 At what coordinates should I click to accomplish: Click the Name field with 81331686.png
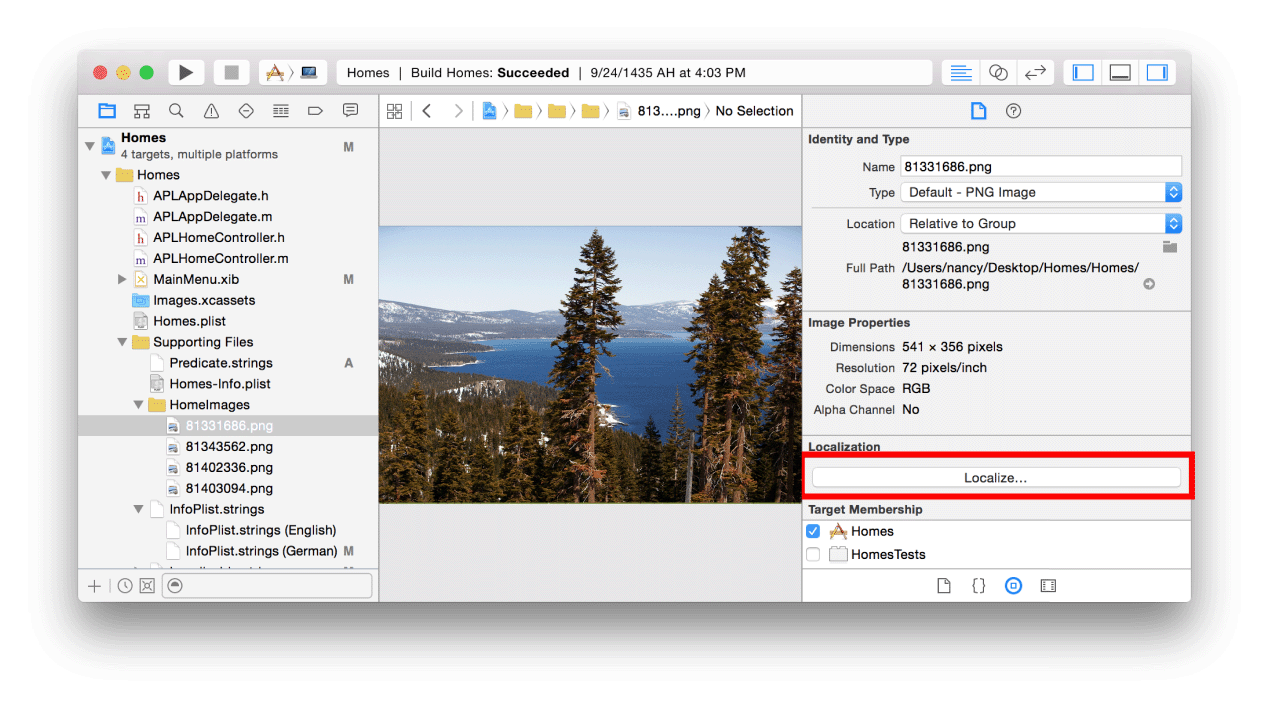point(1040,167)
